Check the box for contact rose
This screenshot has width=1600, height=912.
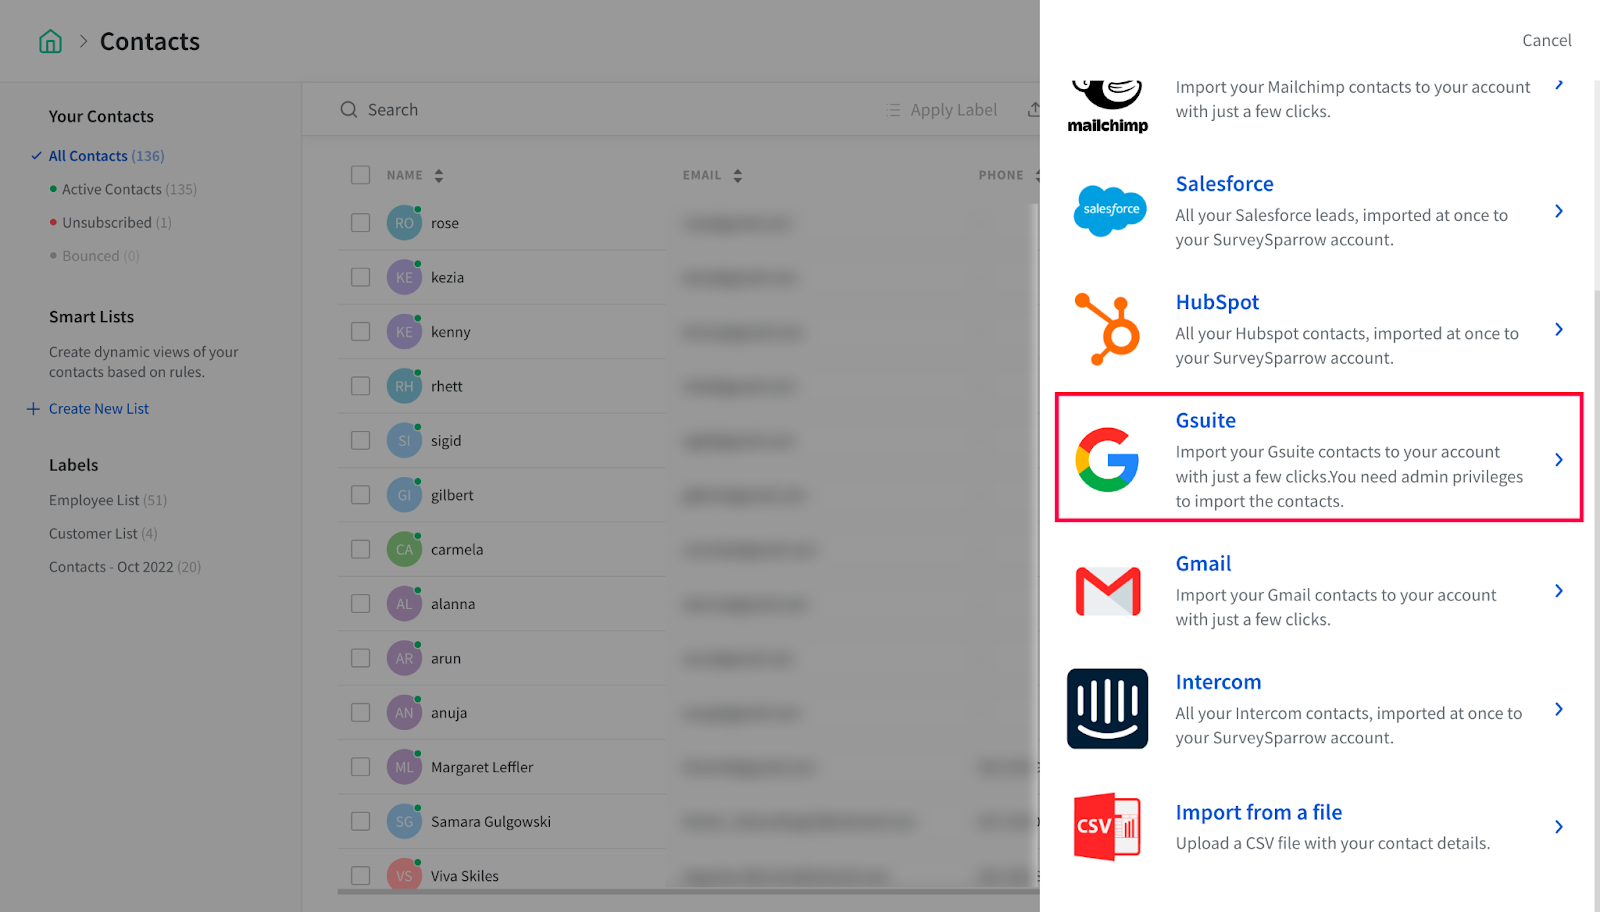tap(361, 223)
